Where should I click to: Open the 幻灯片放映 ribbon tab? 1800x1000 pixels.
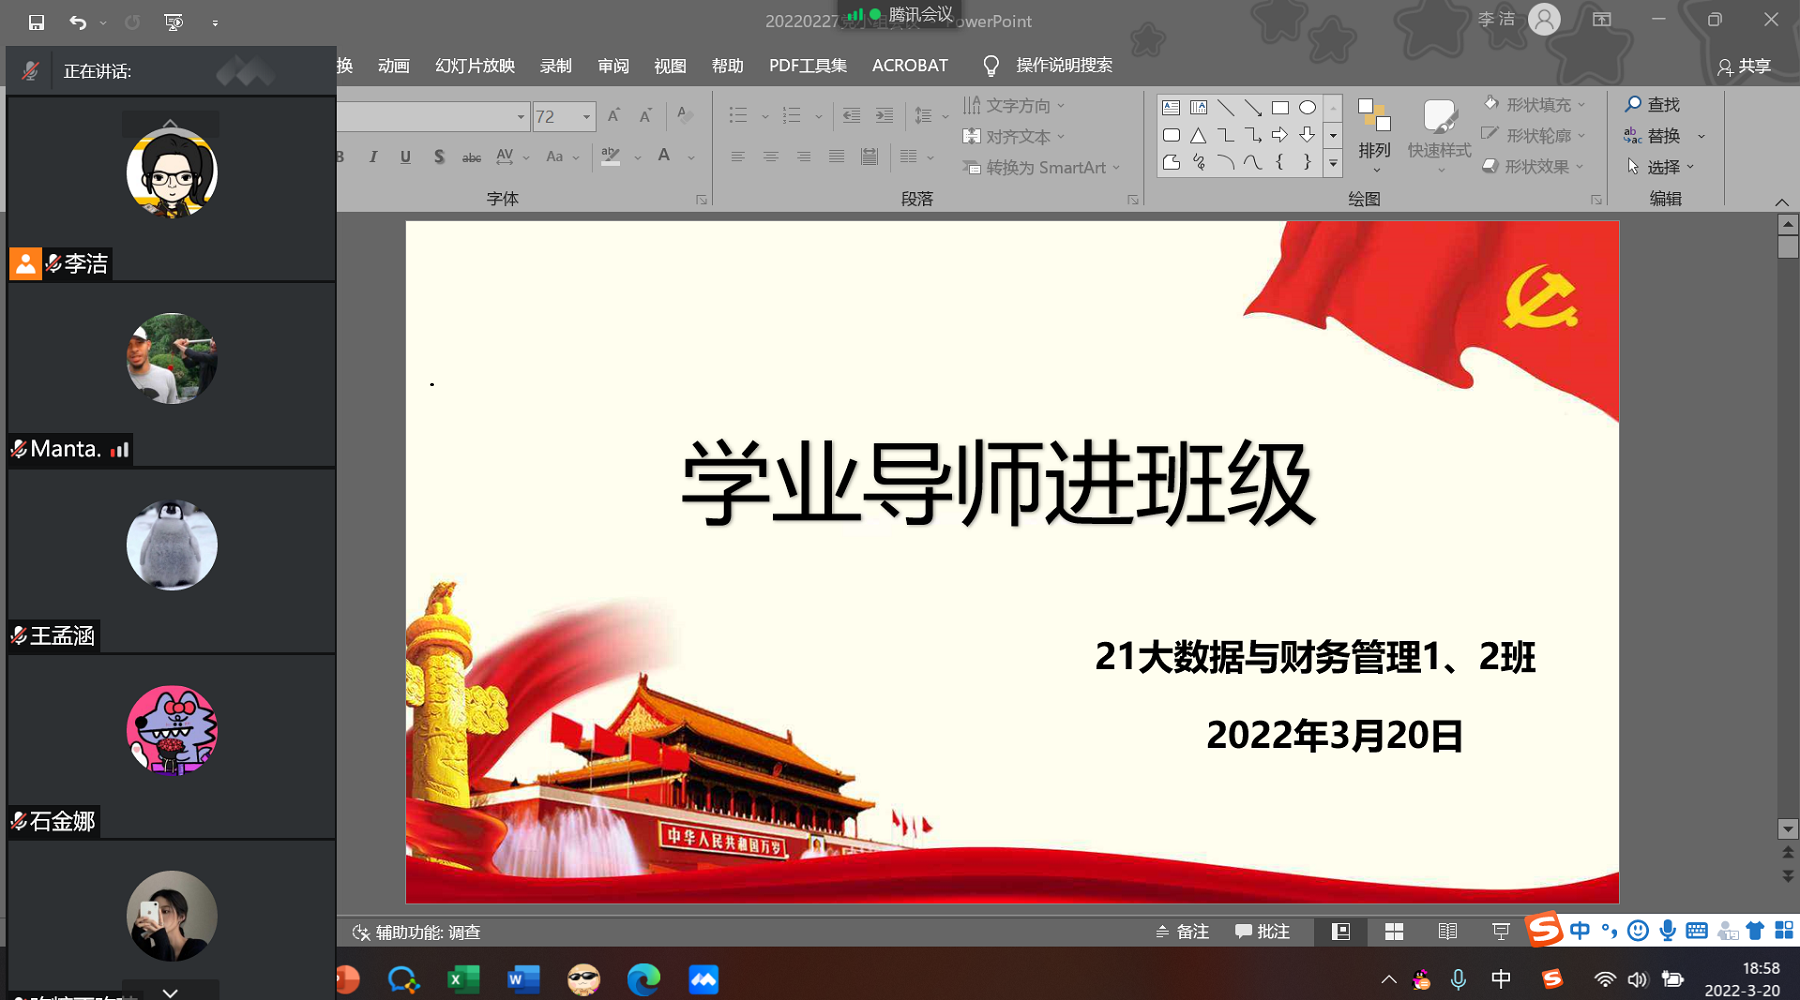(x=475, y=66)
